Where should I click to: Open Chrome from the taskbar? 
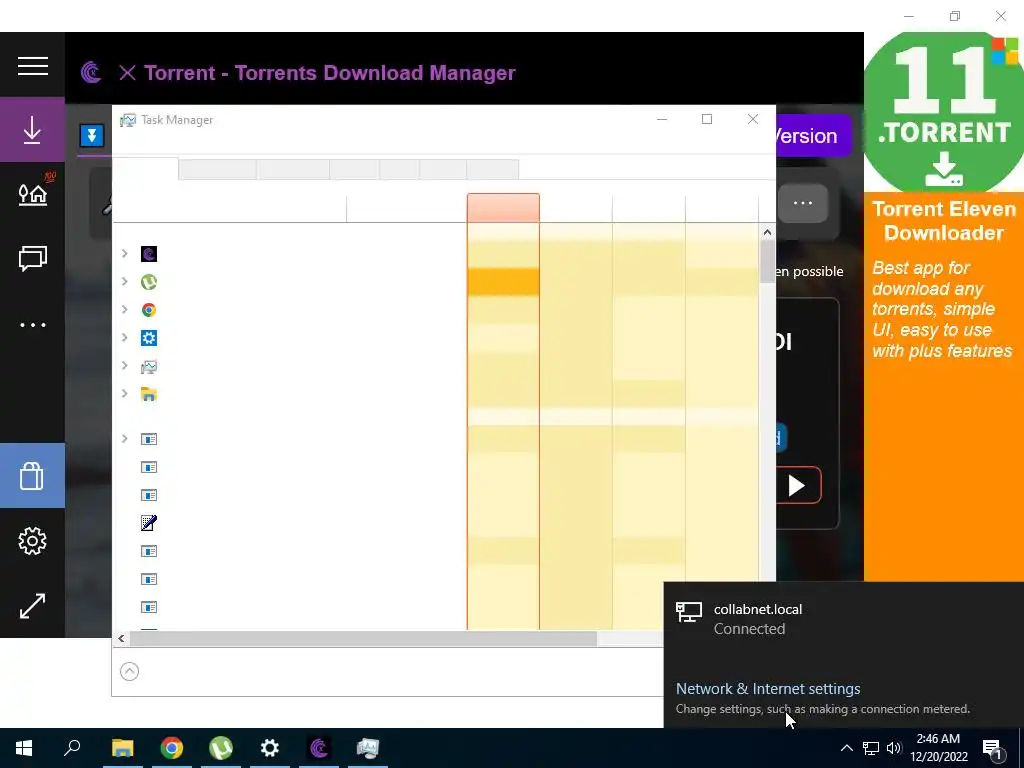(x=172, y=748)
